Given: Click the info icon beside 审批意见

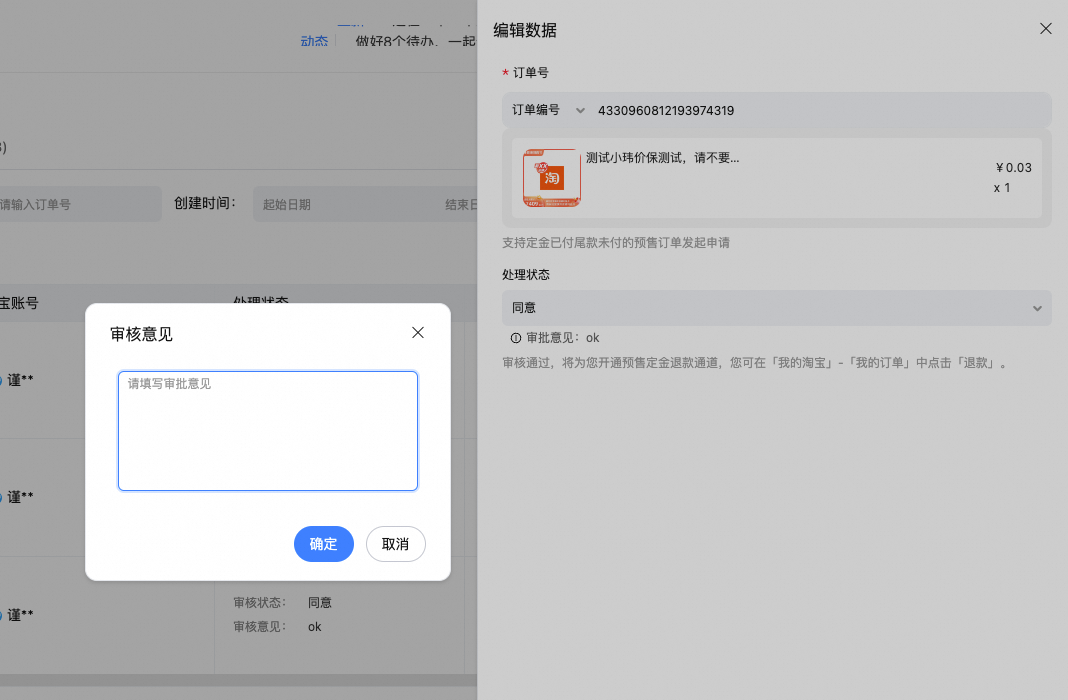Looking at the screenshot, I should tap(516, 338).
